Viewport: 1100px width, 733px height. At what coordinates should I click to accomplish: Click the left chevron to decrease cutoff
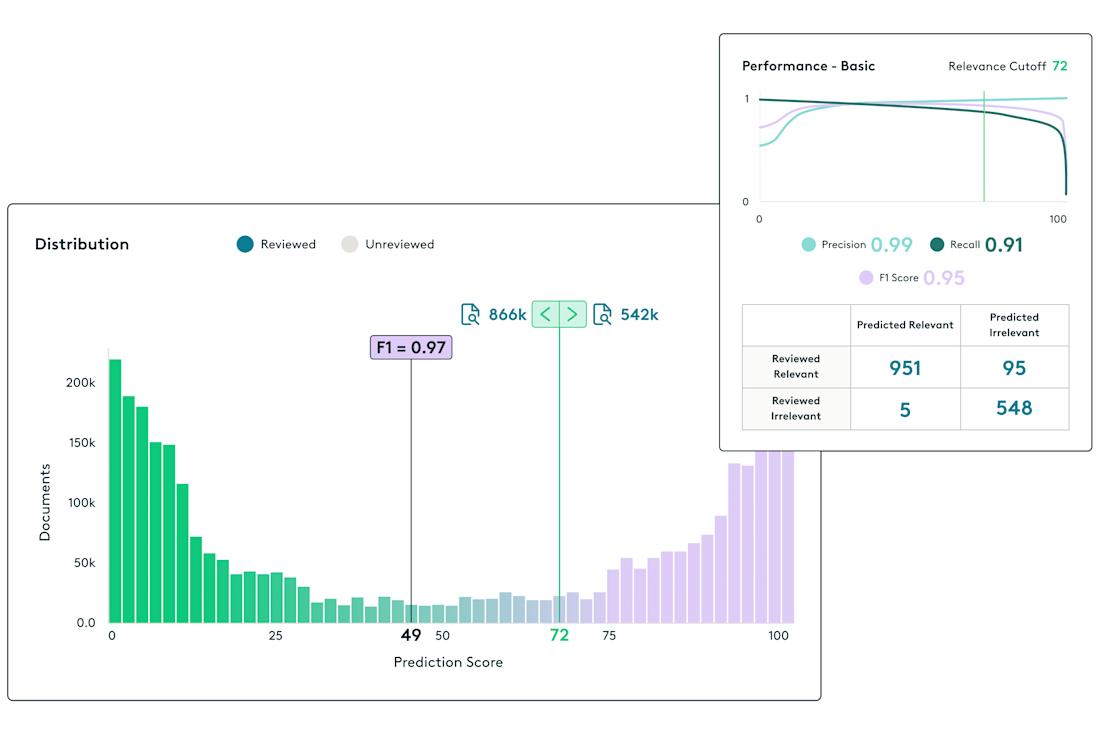tap(546, 313)
